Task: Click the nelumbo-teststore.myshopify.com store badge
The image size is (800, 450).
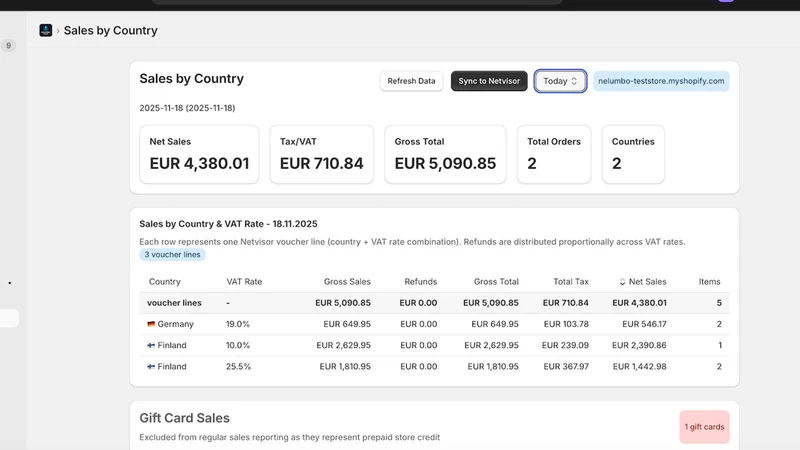Action: [661, 81]
